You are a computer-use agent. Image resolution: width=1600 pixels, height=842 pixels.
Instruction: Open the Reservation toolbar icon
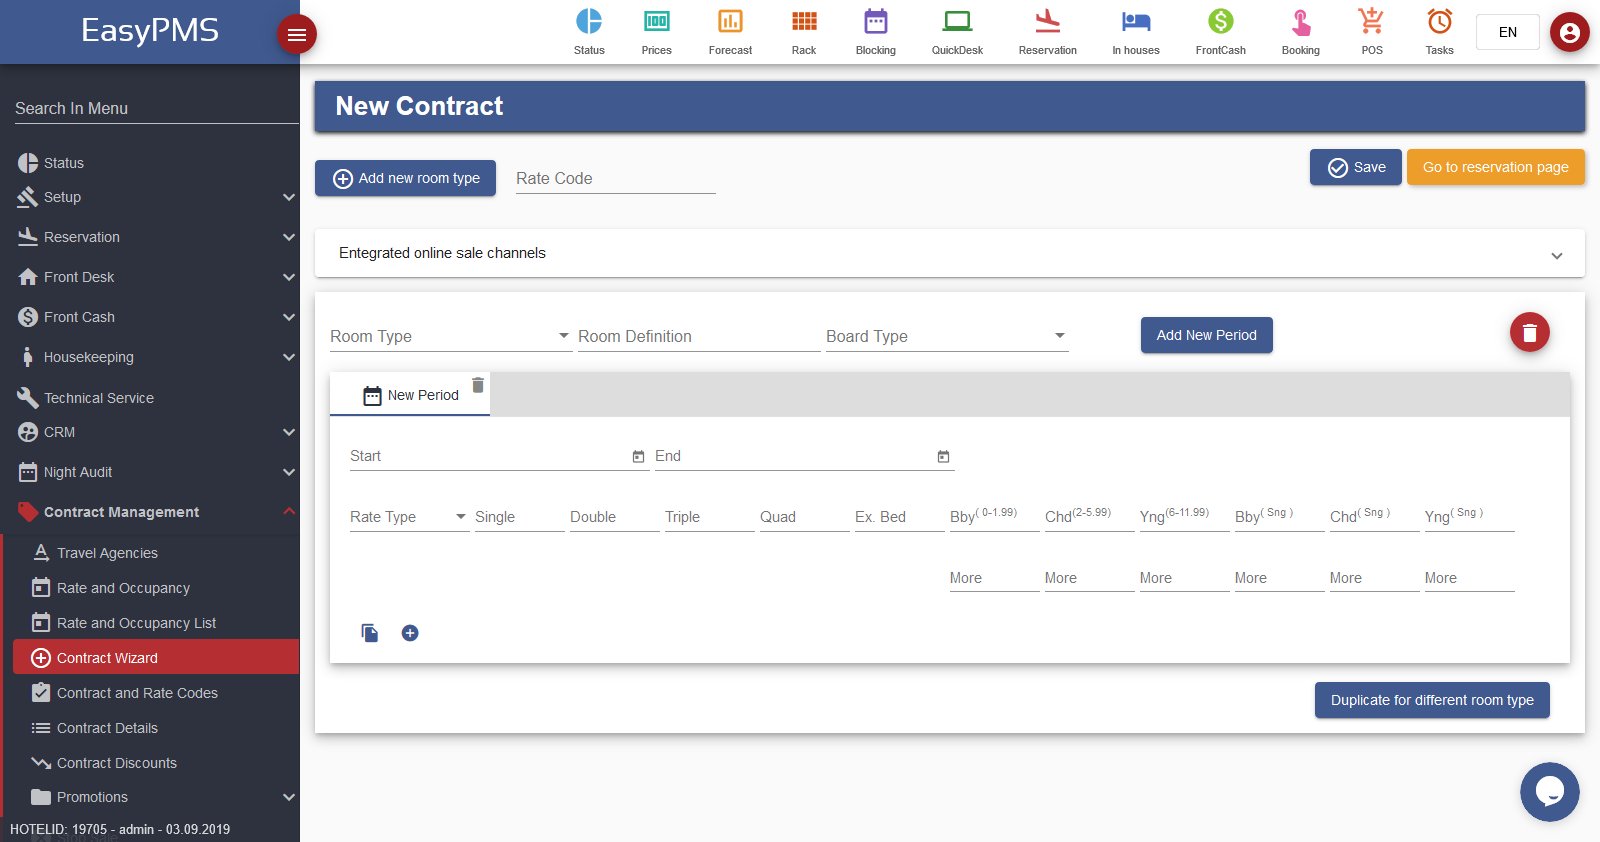[1047, 21]
